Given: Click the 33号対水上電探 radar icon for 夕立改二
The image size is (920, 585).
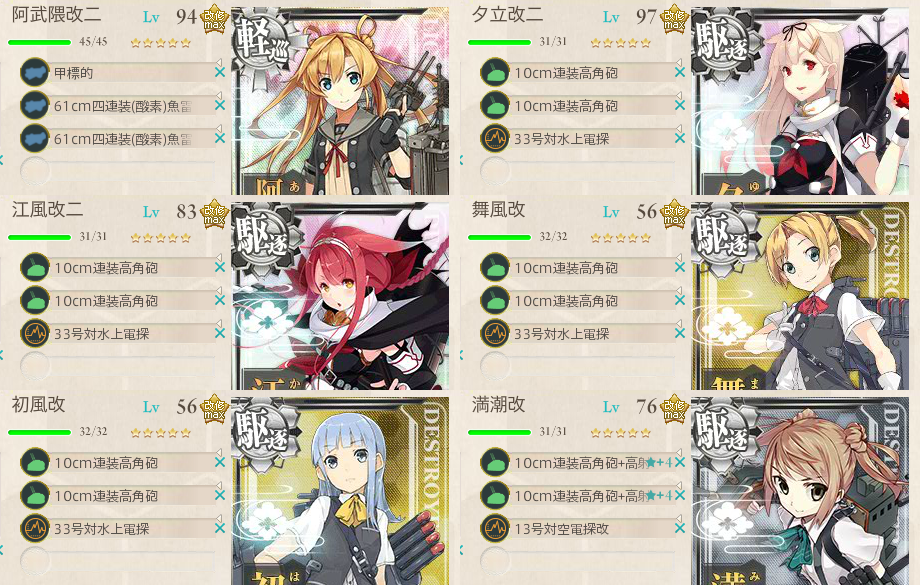Looking at the screenshot, I should (495, 138).
